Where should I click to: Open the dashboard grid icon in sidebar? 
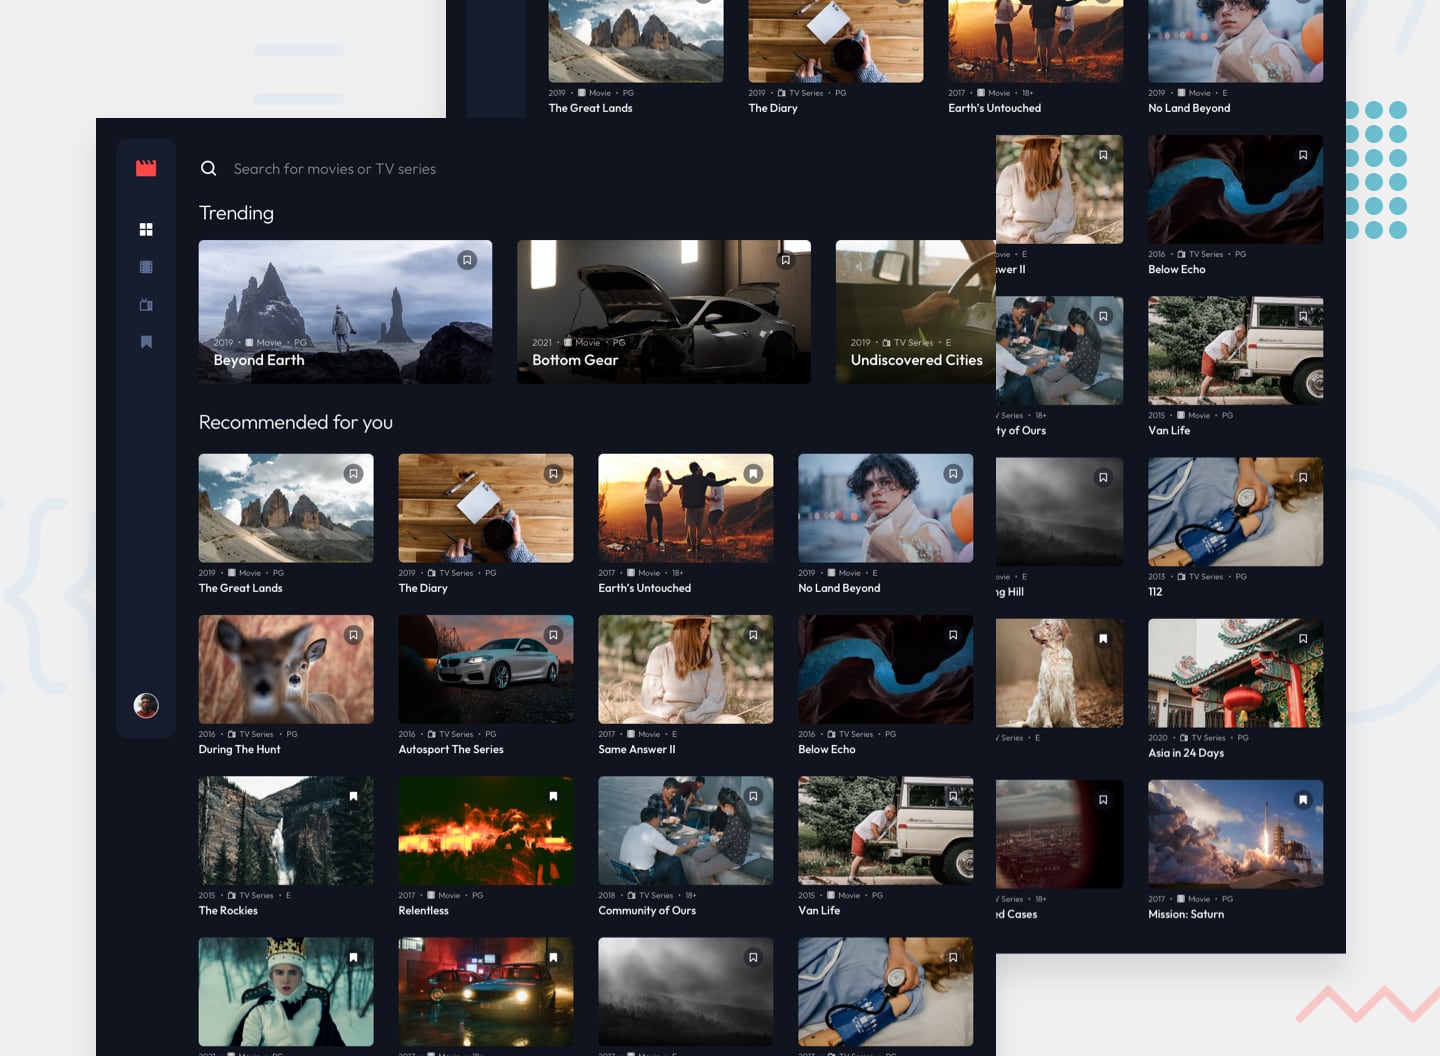point(146,229)
